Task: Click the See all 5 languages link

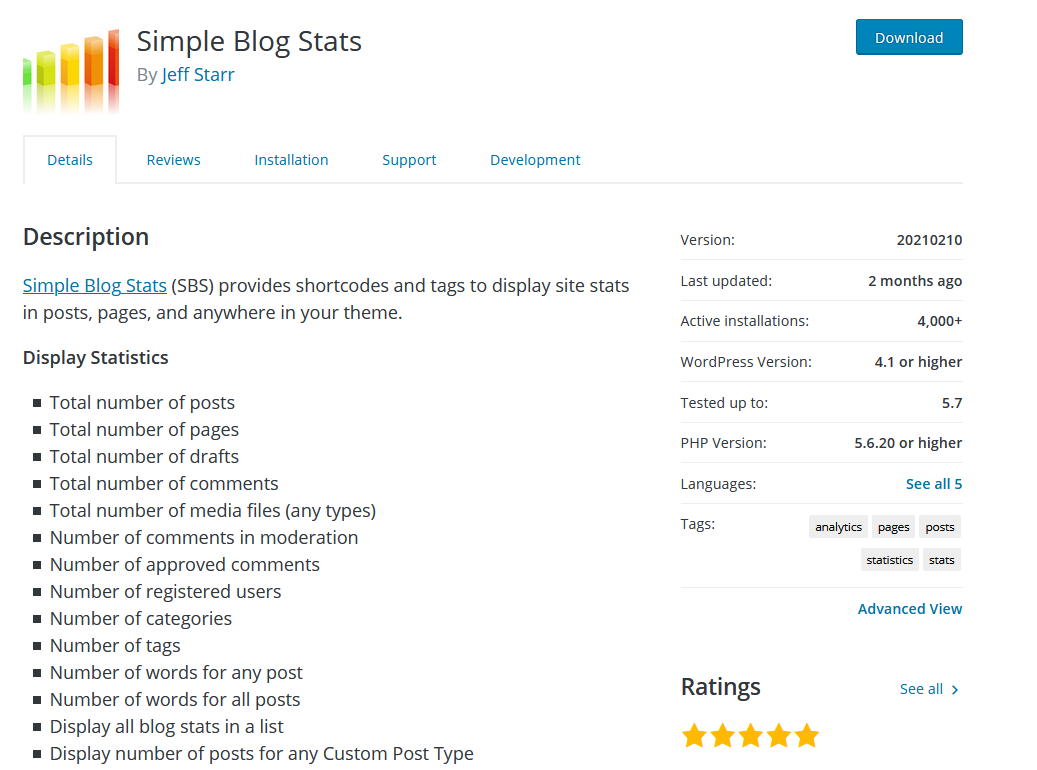Action: [x=933, y=483]
